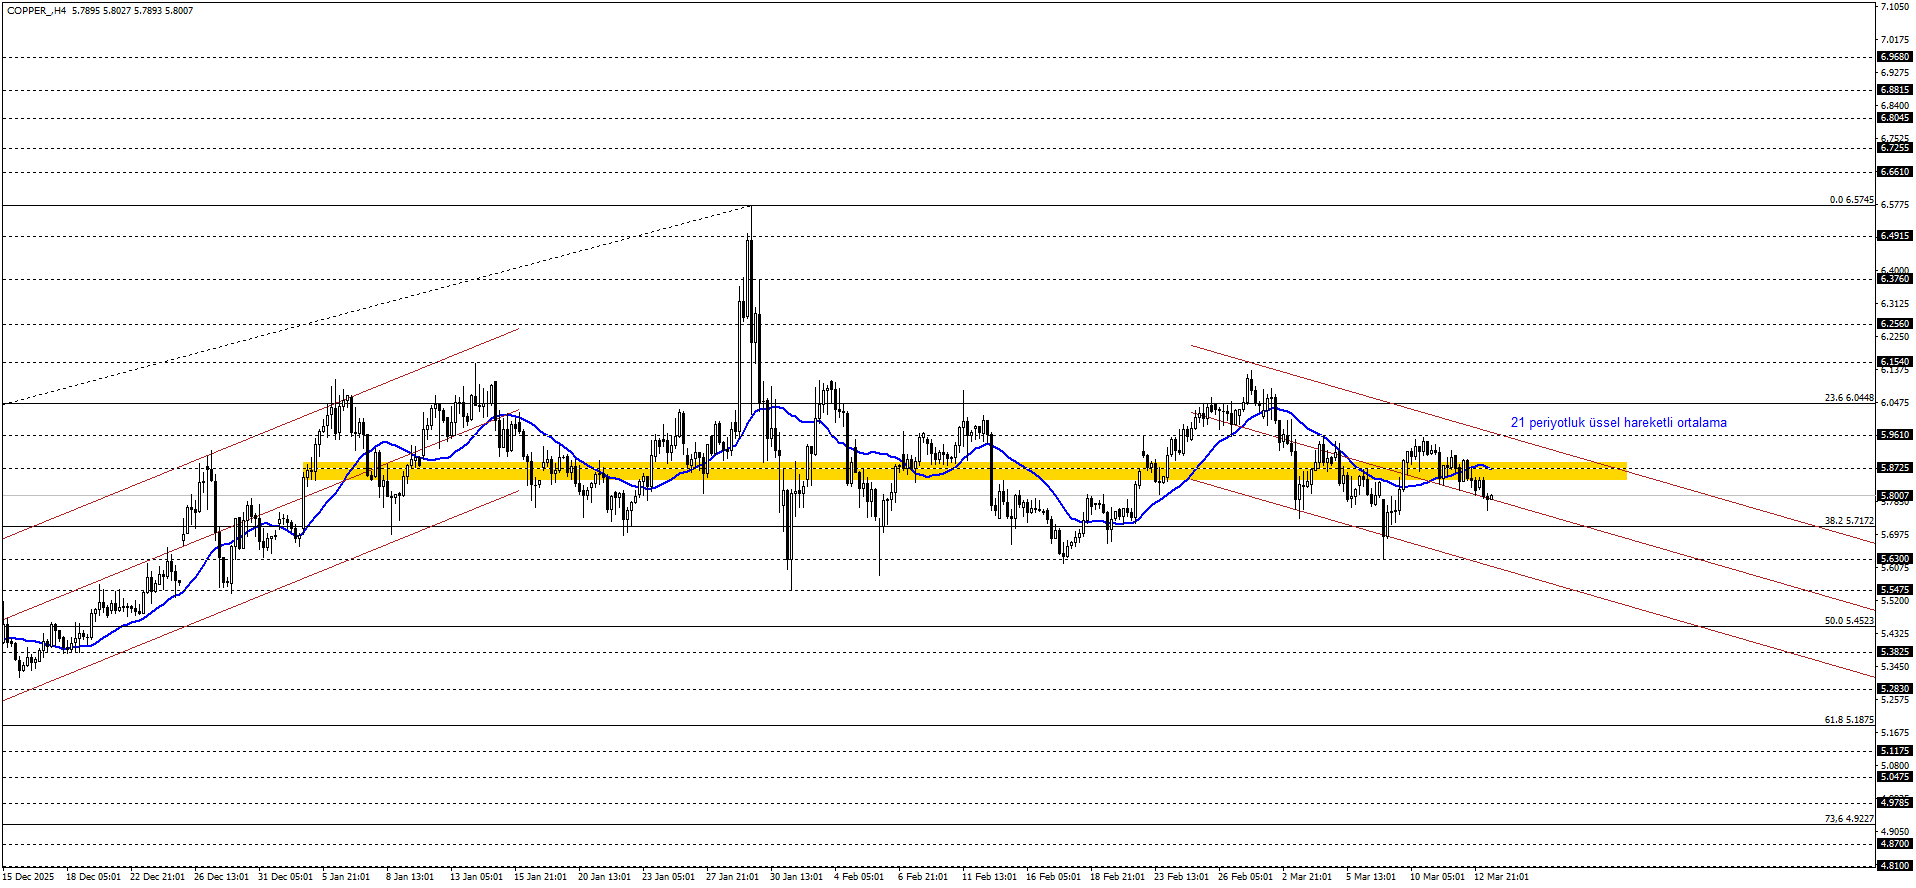The height and width of the screenshot is (888, 1916).
Task: Click the 15 Dec 2025 date label
Action: (x=30, y=877)
